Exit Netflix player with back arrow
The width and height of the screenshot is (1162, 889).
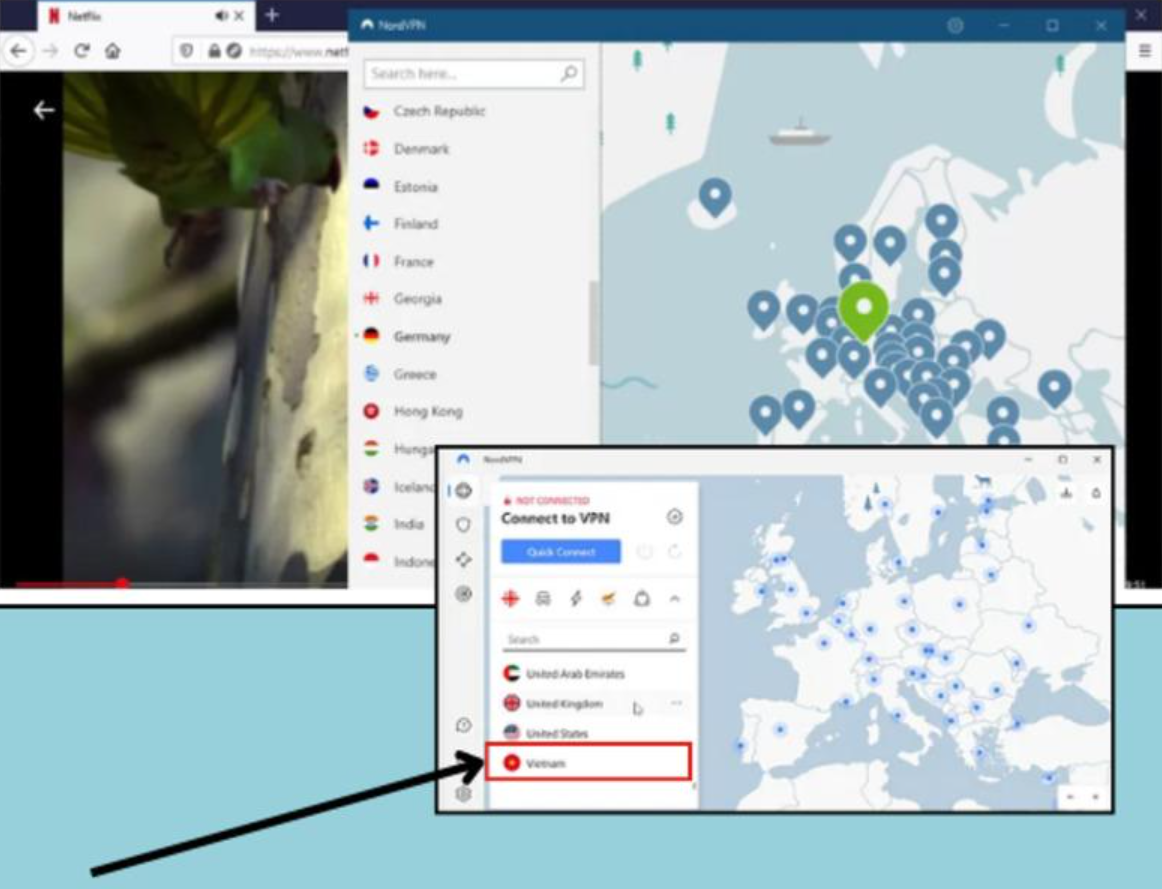click(44, 110)
